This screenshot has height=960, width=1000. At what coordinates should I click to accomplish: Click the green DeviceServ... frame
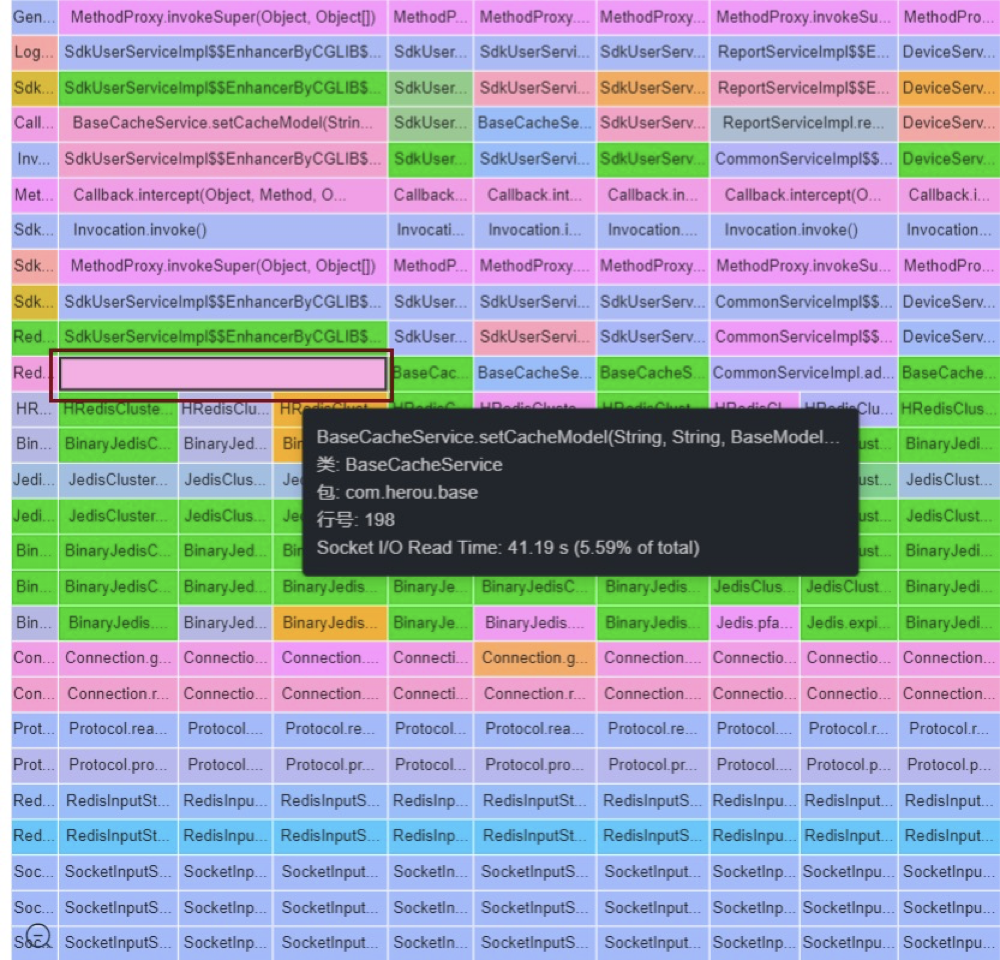click(x=948, y=159)
